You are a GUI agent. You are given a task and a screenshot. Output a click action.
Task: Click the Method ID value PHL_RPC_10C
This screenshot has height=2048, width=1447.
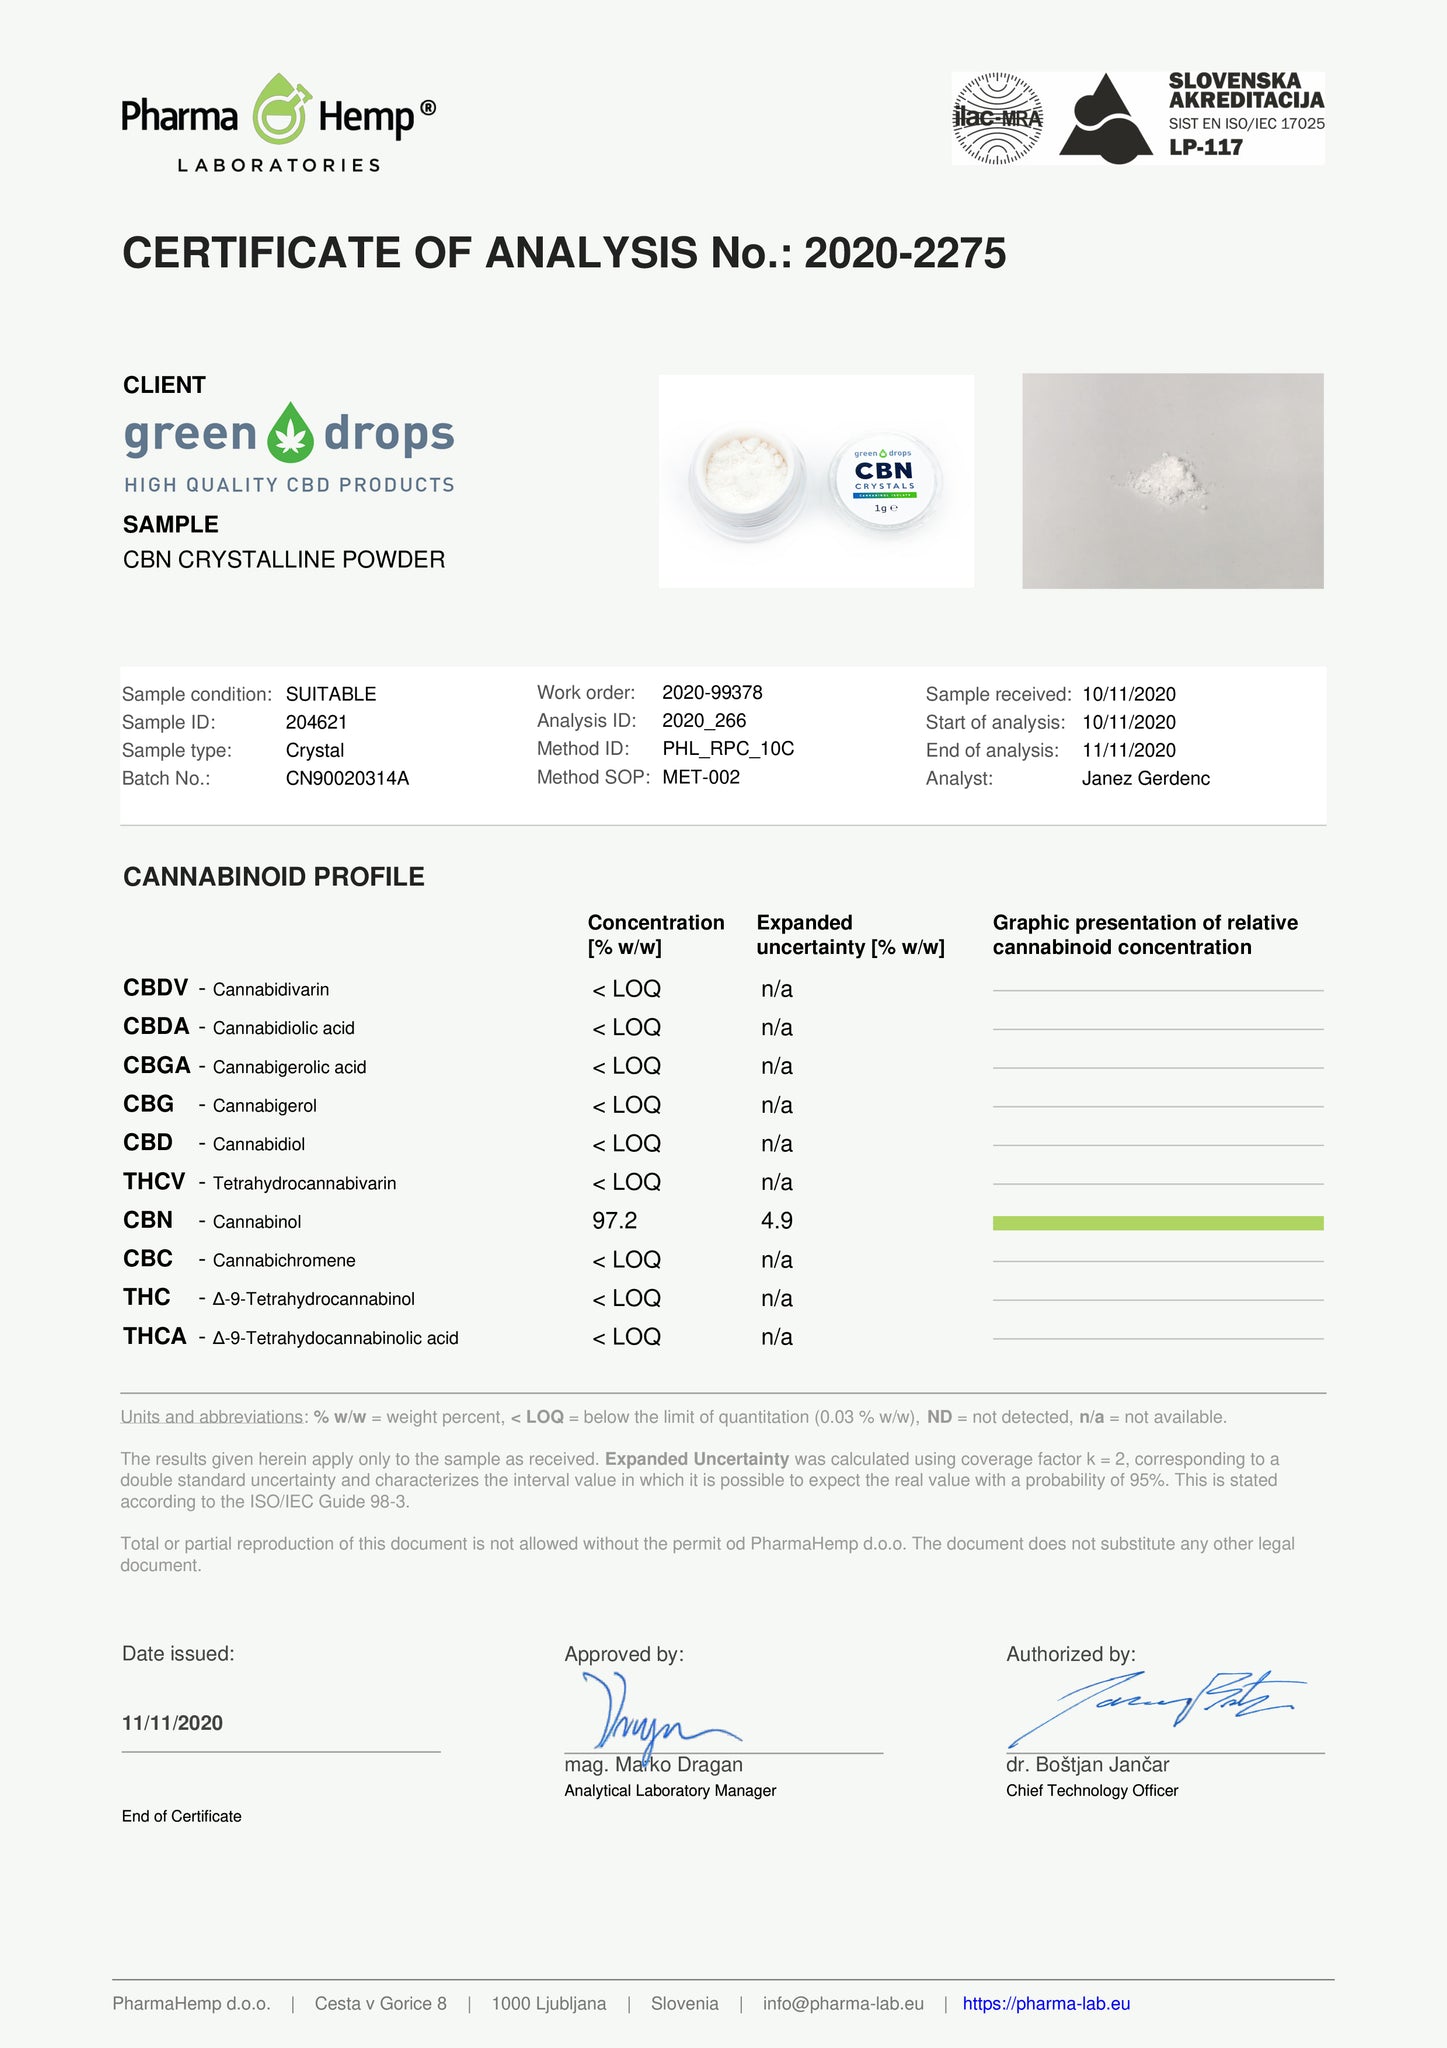click(x=728, y=749)
